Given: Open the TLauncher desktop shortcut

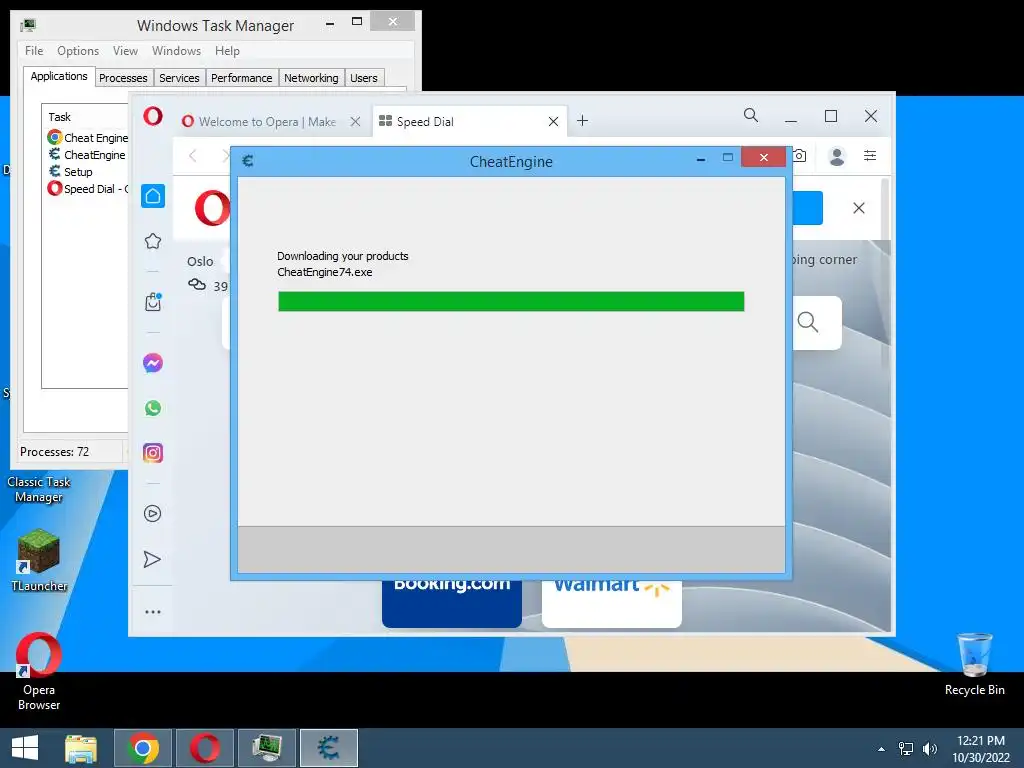Looking at the screenshot, I should (39, 560).
